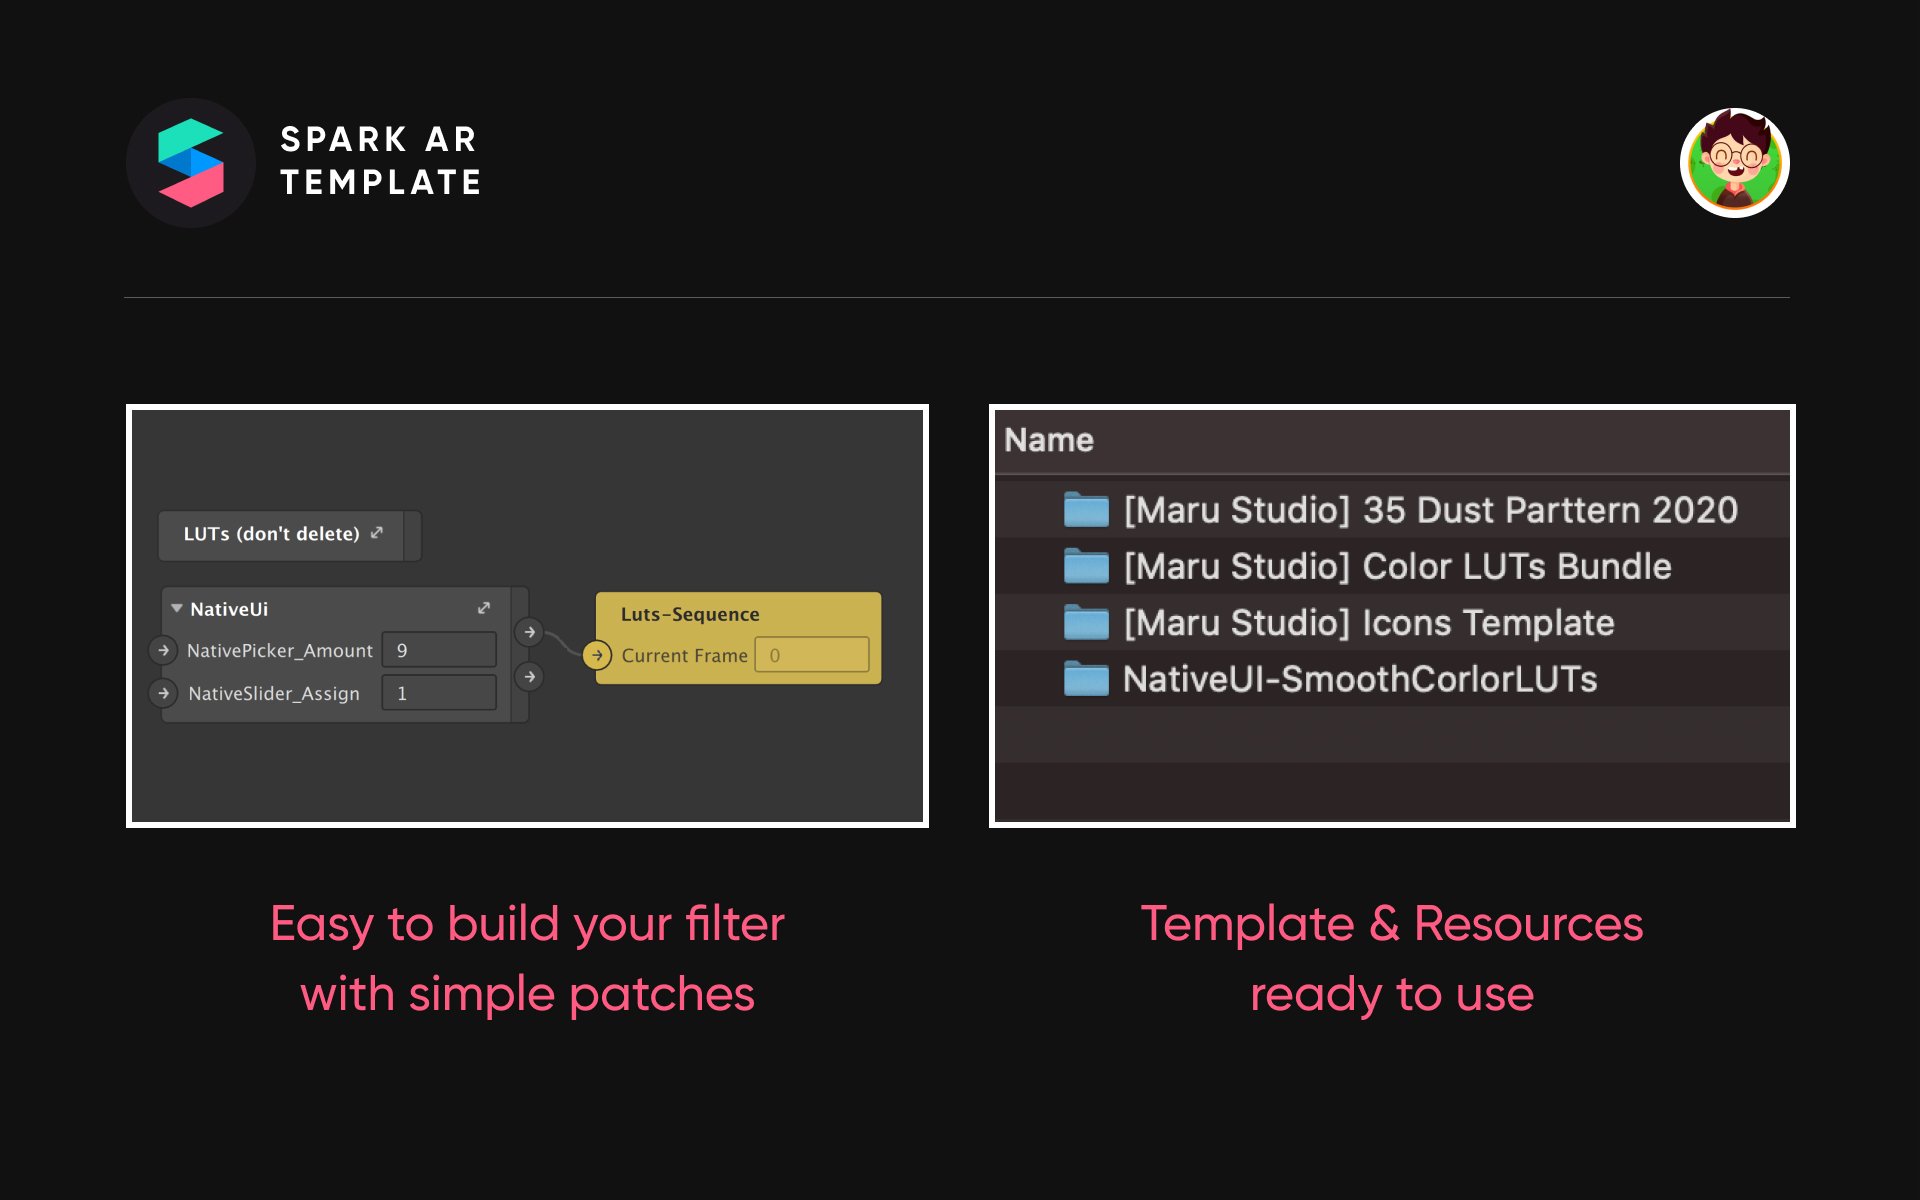1920x1200 pixels.
Task: Click the cartoon avatar profile picture
Action: tap(1734, 163)
